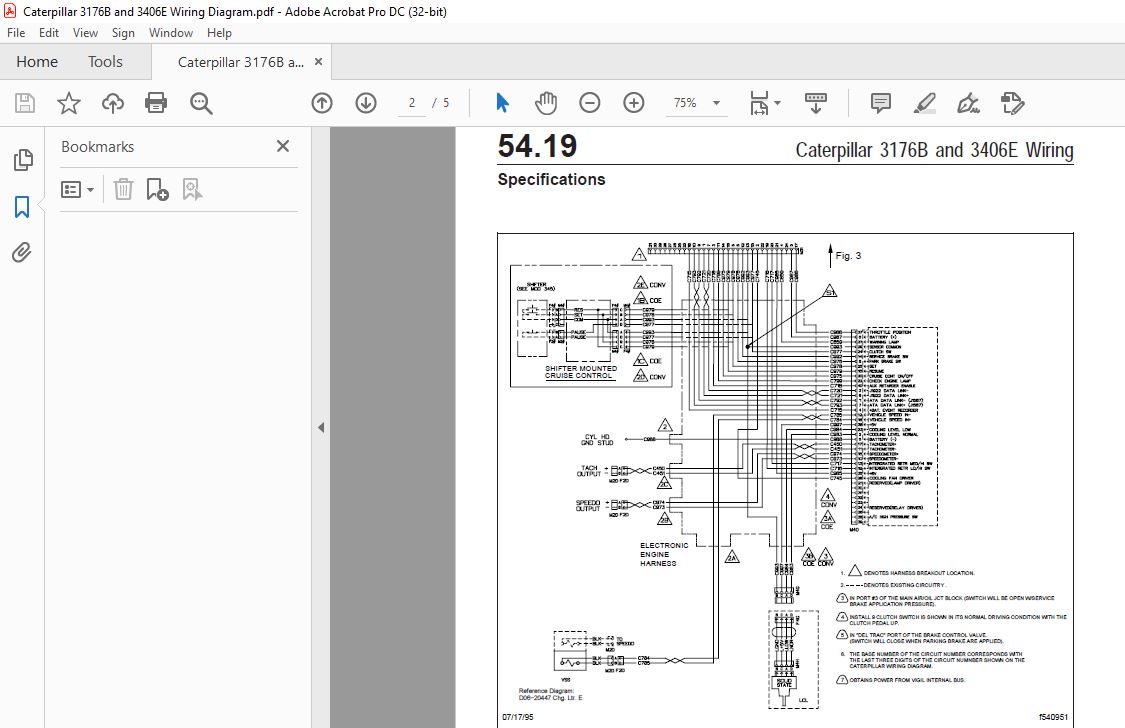Upload file to cloud icon
The width and height of the screenshot is (1125, 728).
click(113, 103)
